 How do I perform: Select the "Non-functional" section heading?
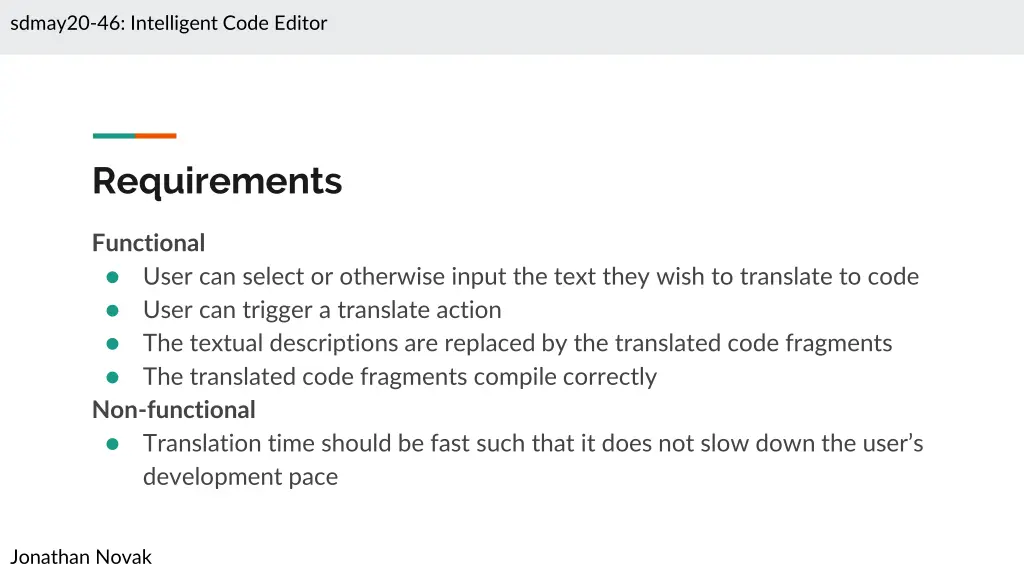pyautogui.click(x=174, y=410)
